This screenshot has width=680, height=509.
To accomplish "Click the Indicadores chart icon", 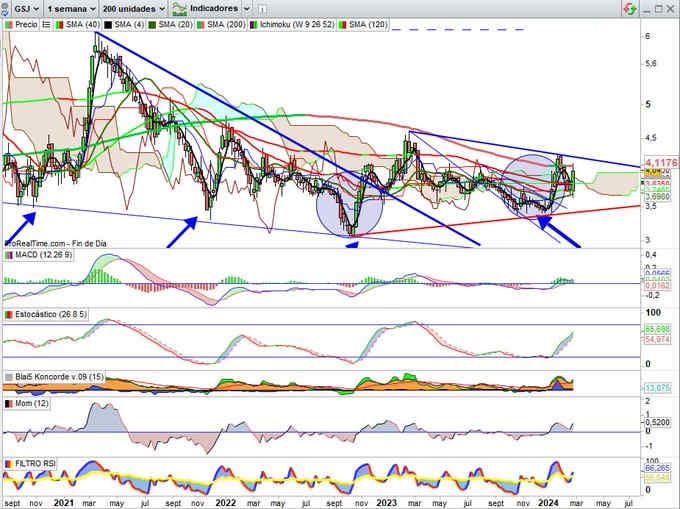I will coord(180,7).
